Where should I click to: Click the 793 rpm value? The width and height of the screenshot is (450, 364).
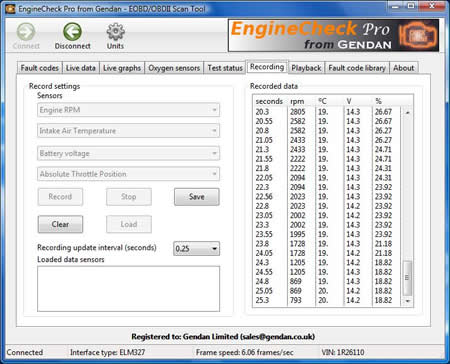point(295,300)
